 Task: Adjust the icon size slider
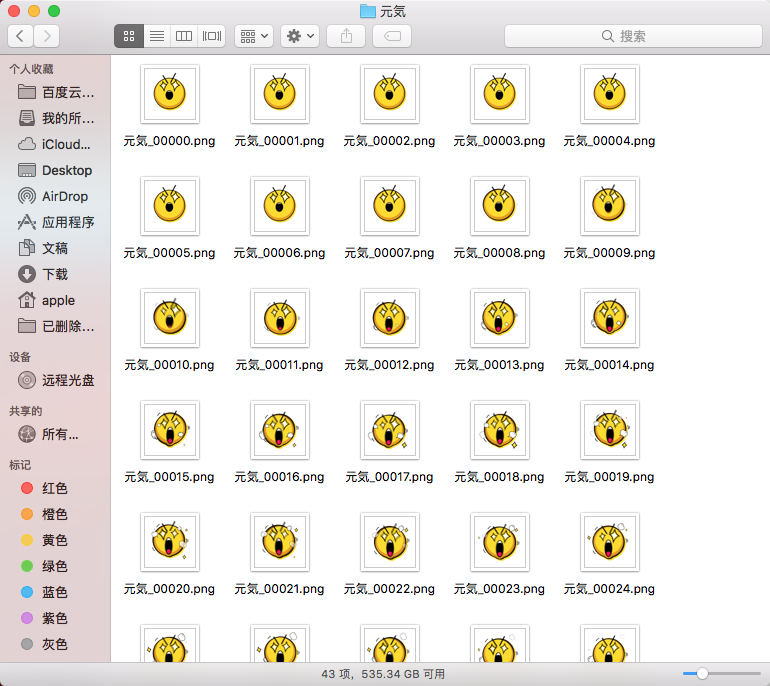(x=702, y=674)
